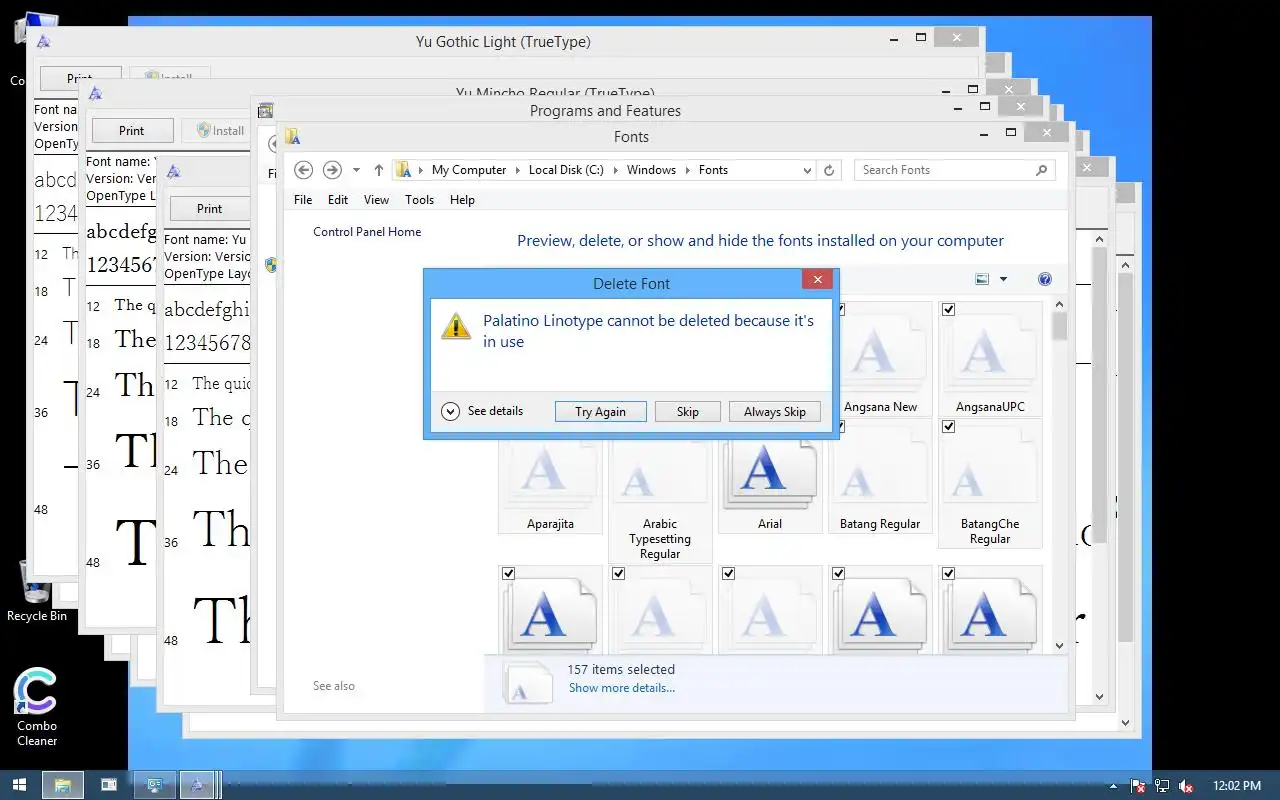
Task: Refresh the Fonts folder
Action: (x=829, y=170)
